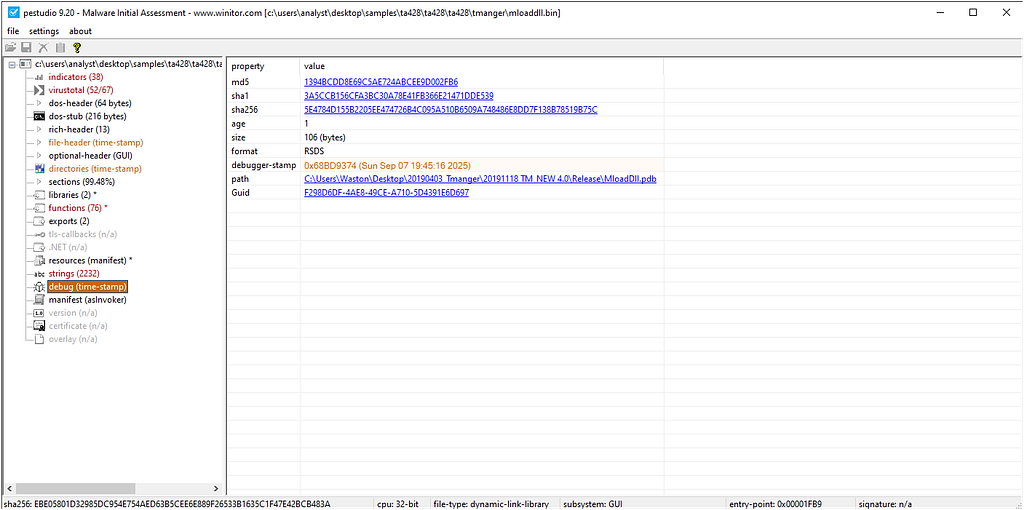This screenshot has height=510, width=1024.
Task: Click the save (floppy disk) toolbar icon
Action: (27, 47)
